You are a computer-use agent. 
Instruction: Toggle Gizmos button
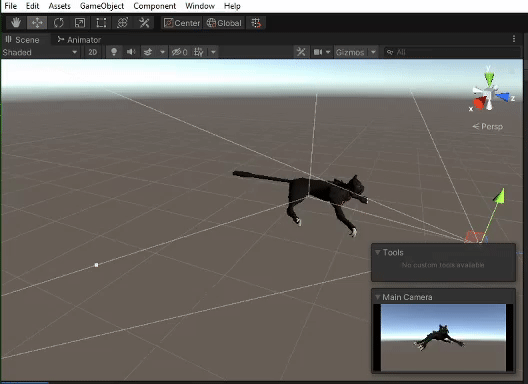coord(350,52)
